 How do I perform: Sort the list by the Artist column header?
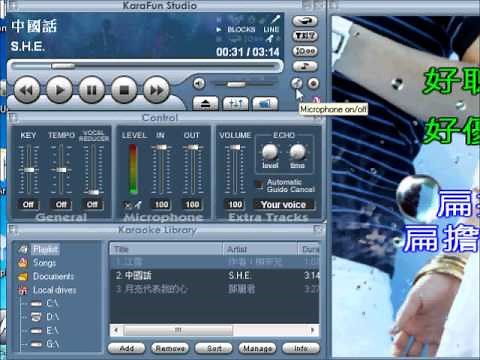click(260, 249)
